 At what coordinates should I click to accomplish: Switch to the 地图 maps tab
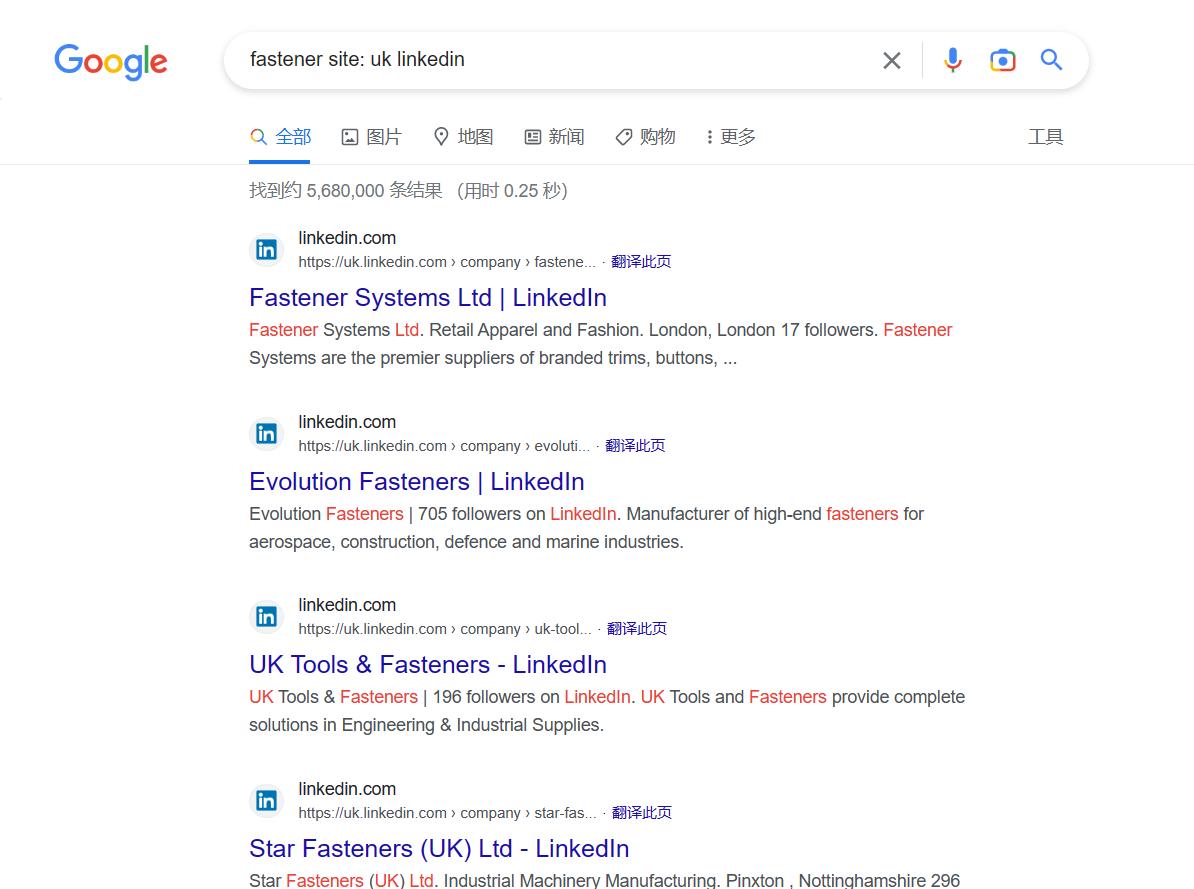point(463,137)
